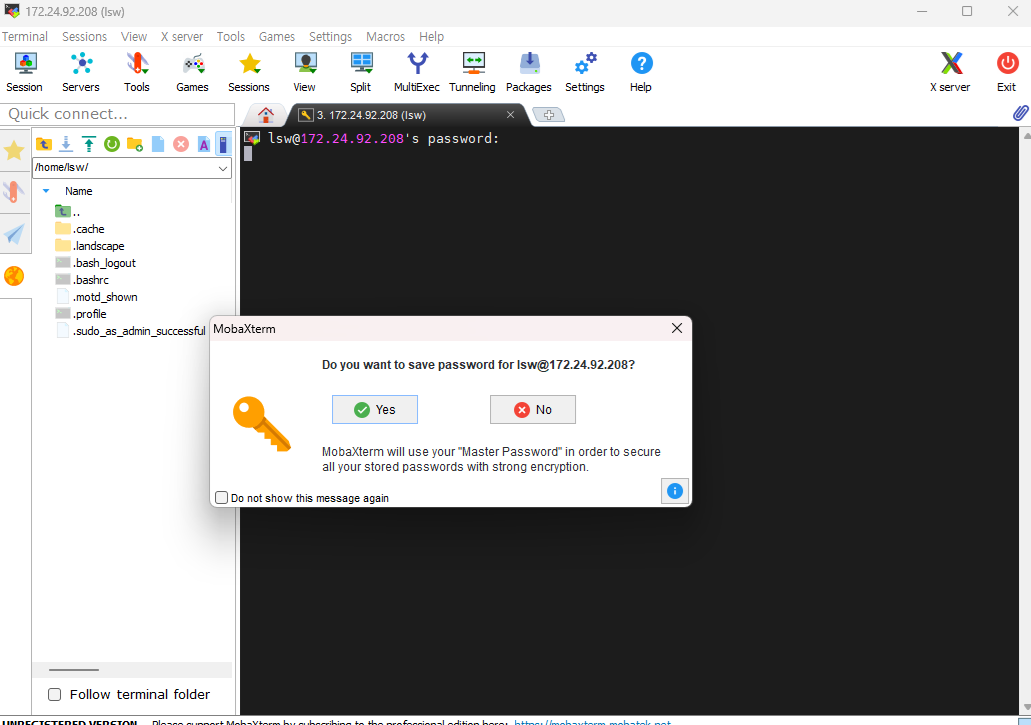Select the .sudo_as_admin_successful file
The height and width of the screenshot is (725, 1031).
coord(131,331)
